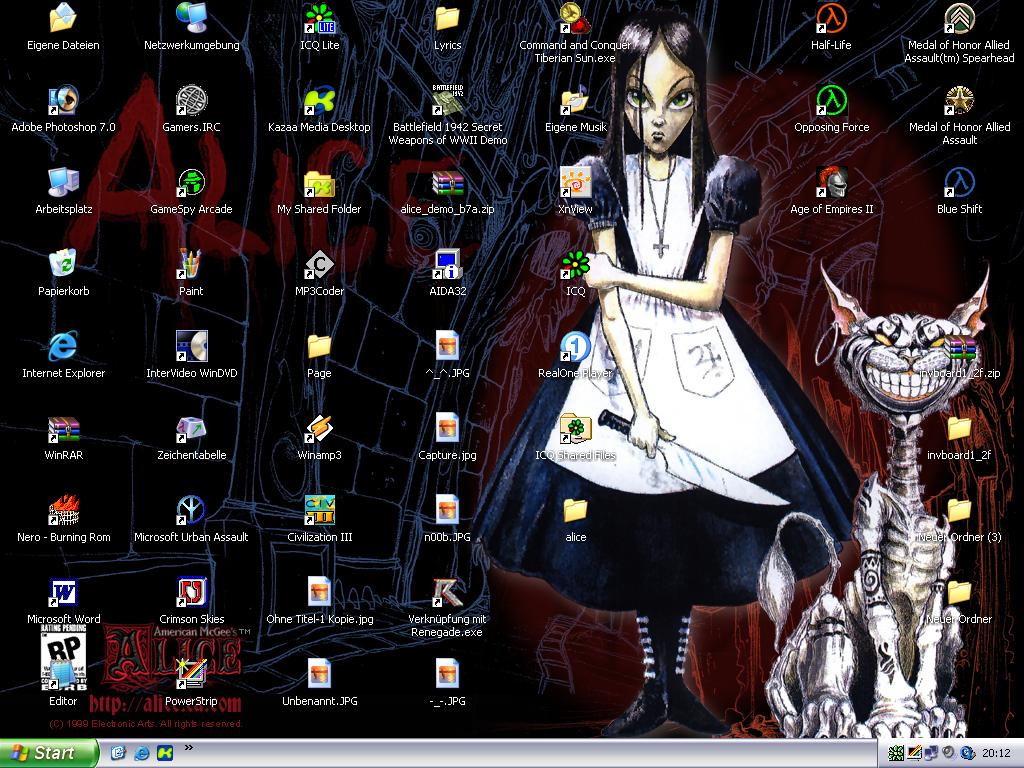Open Arbeitsplatz icon
The image size is (1024, 768).
[x=63, y=183]
